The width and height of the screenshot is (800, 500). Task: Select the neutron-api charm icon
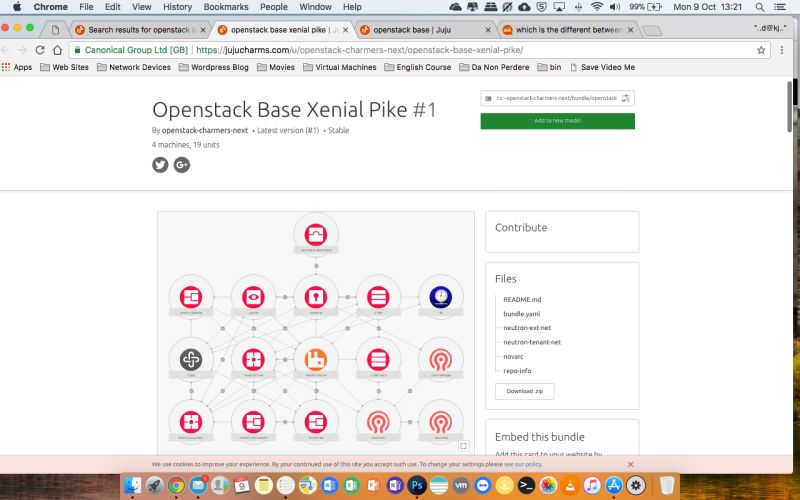316,422
